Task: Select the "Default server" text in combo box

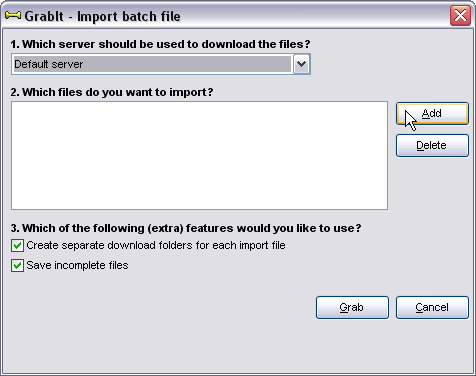Action: point(49,64)
